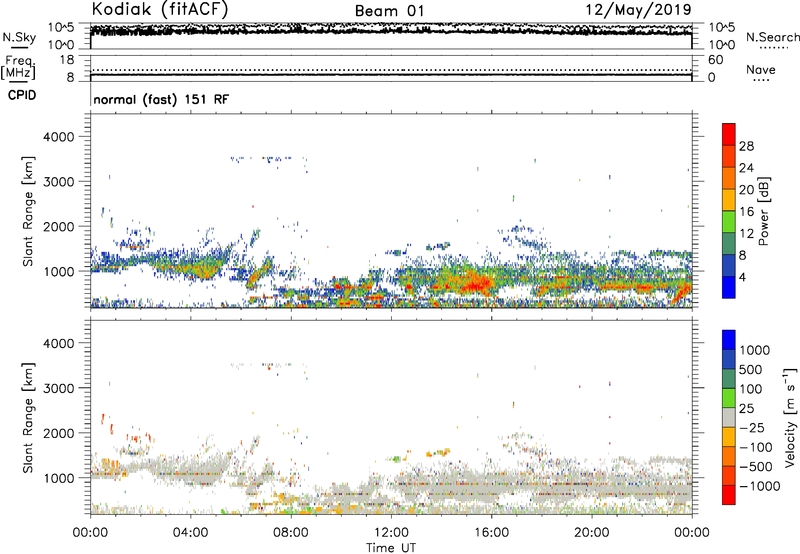Click the "12" power colorbar label
Screen dimensions: 800x554
(x=746, y=234)
